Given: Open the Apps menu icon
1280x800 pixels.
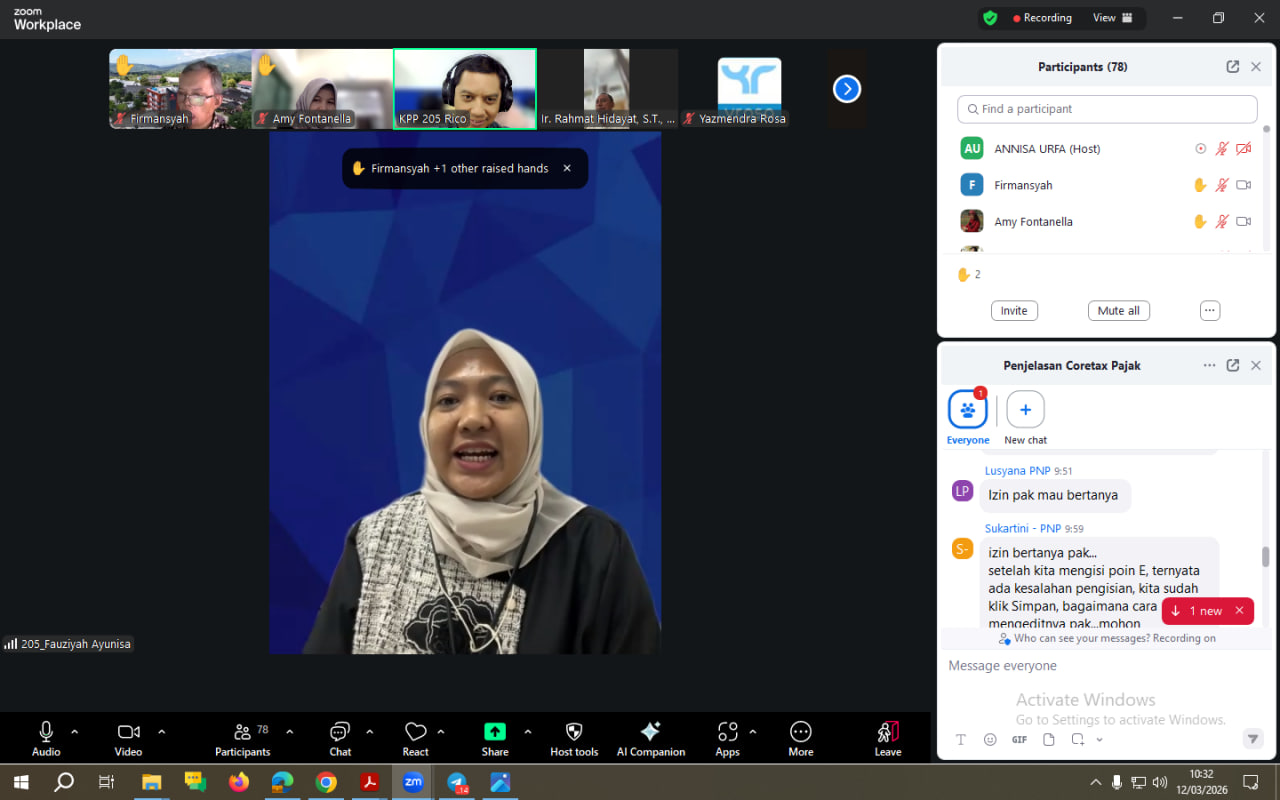Looking at the screenshot, I should tap(727, 738).
